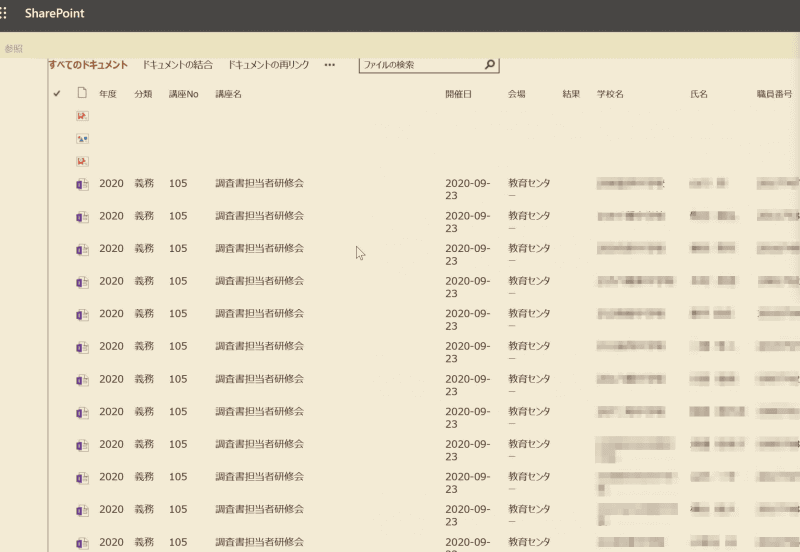Switch to ドキュメントの結合 view

pos(177,65)
